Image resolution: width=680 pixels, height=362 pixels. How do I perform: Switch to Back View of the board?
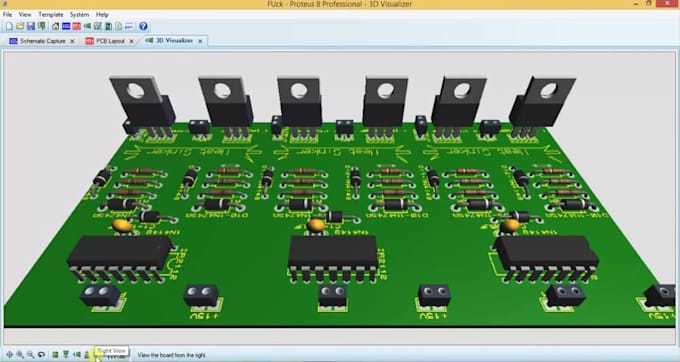click(86, 355)
